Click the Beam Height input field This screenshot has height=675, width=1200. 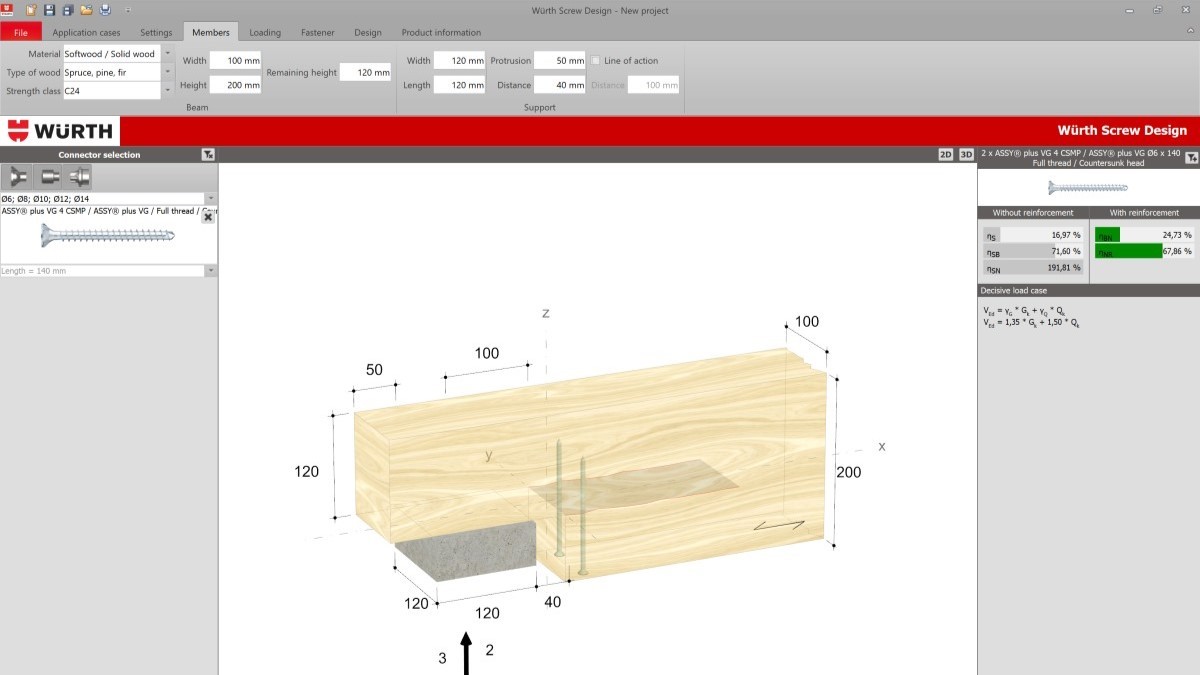click(x=236, y=85)
